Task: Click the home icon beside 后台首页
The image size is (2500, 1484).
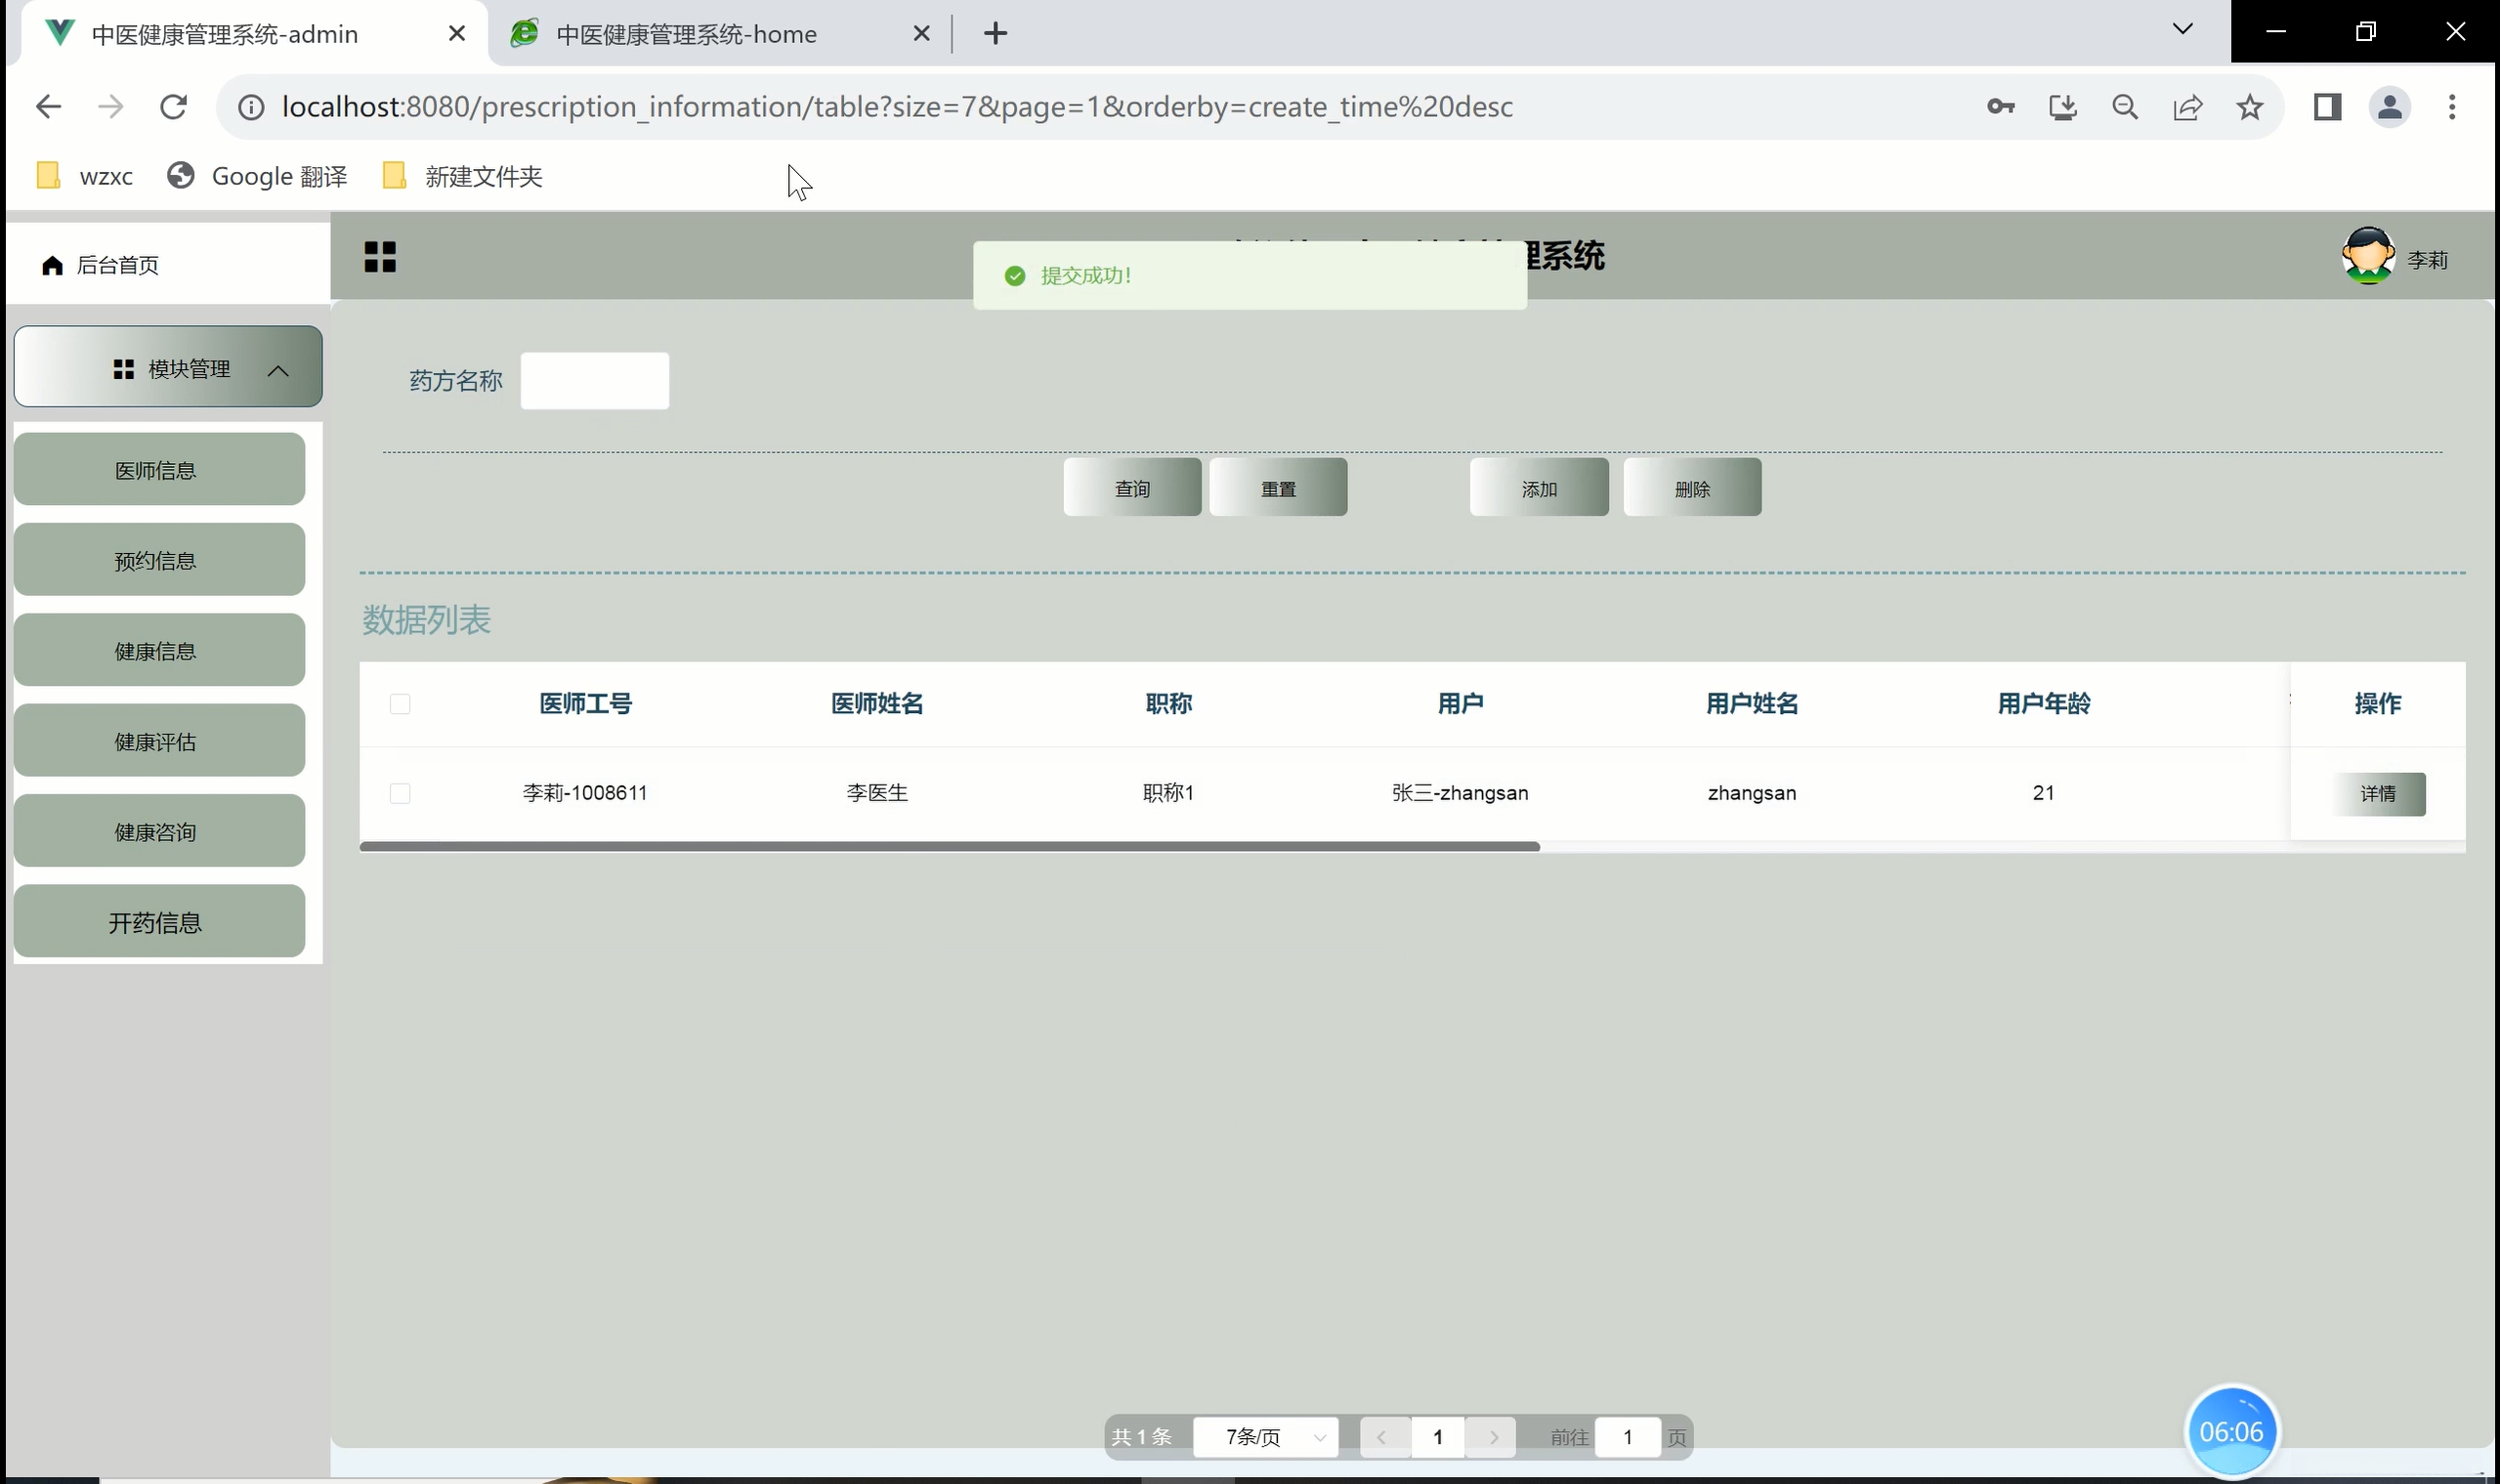Action: click(x=52, y=265)
